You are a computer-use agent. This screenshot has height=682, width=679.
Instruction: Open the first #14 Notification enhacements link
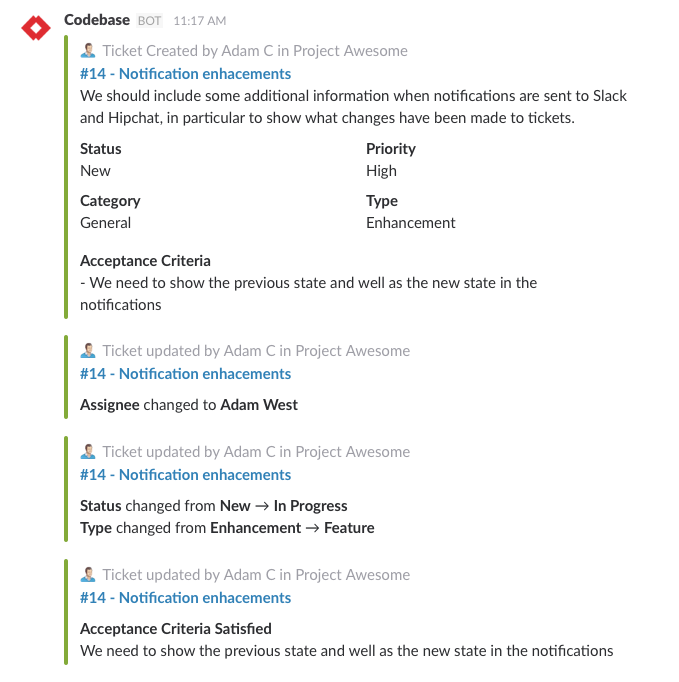coord(185,74)
